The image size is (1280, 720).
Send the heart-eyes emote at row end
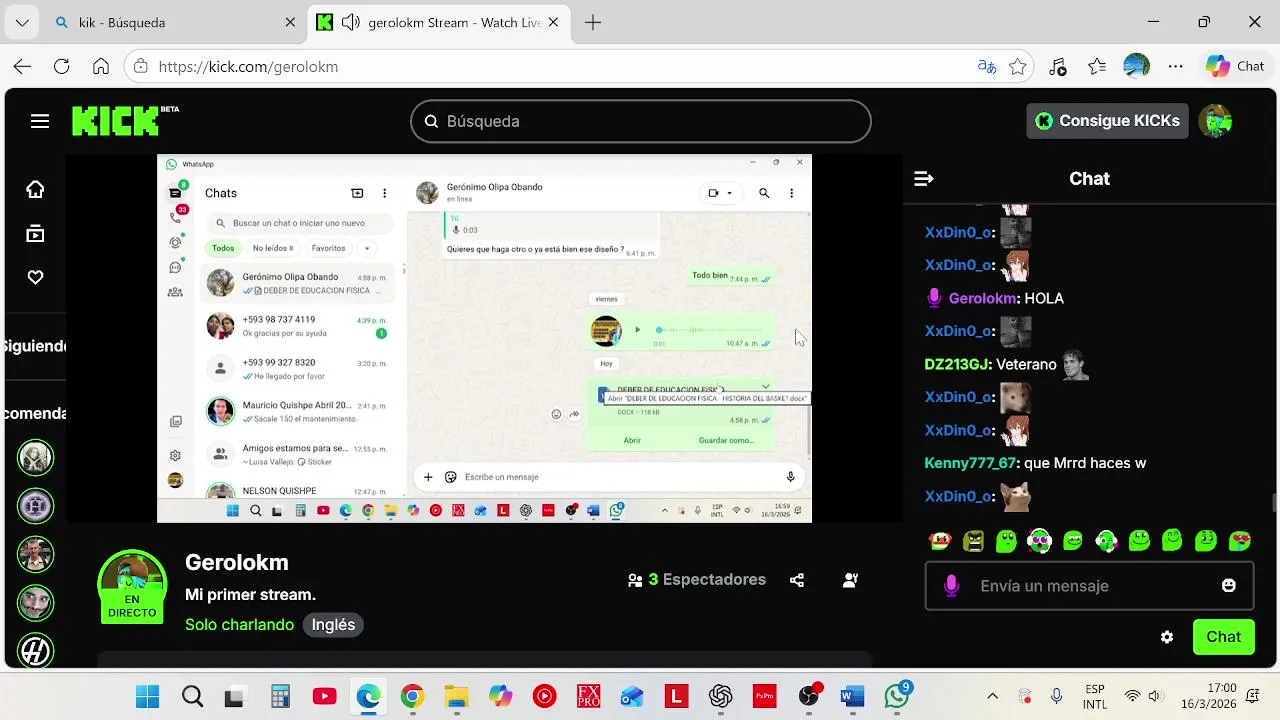(1240, 541)
